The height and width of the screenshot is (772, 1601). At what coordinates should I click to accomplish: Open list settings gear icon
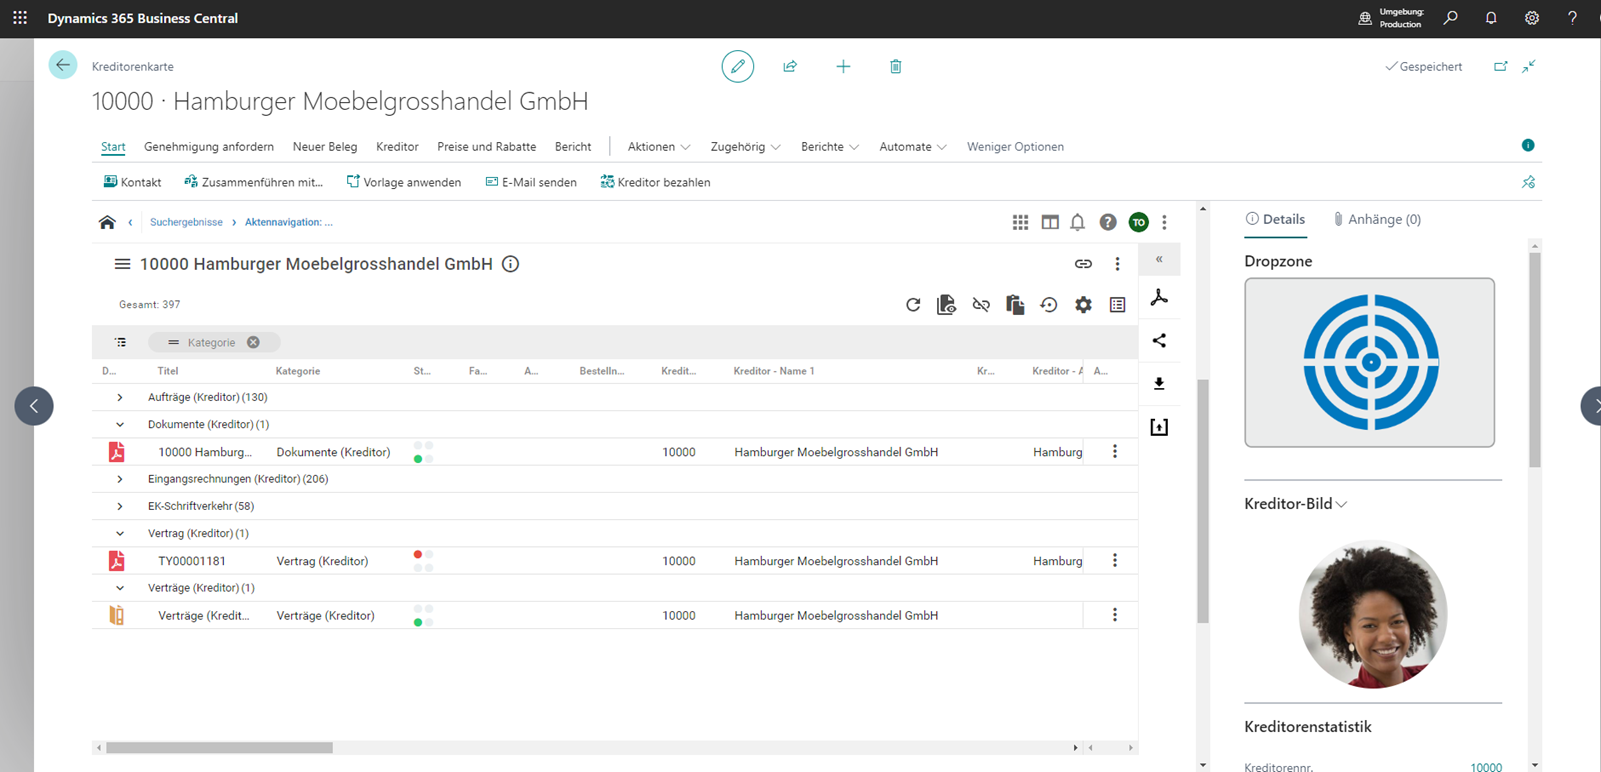coord(1083,305)
